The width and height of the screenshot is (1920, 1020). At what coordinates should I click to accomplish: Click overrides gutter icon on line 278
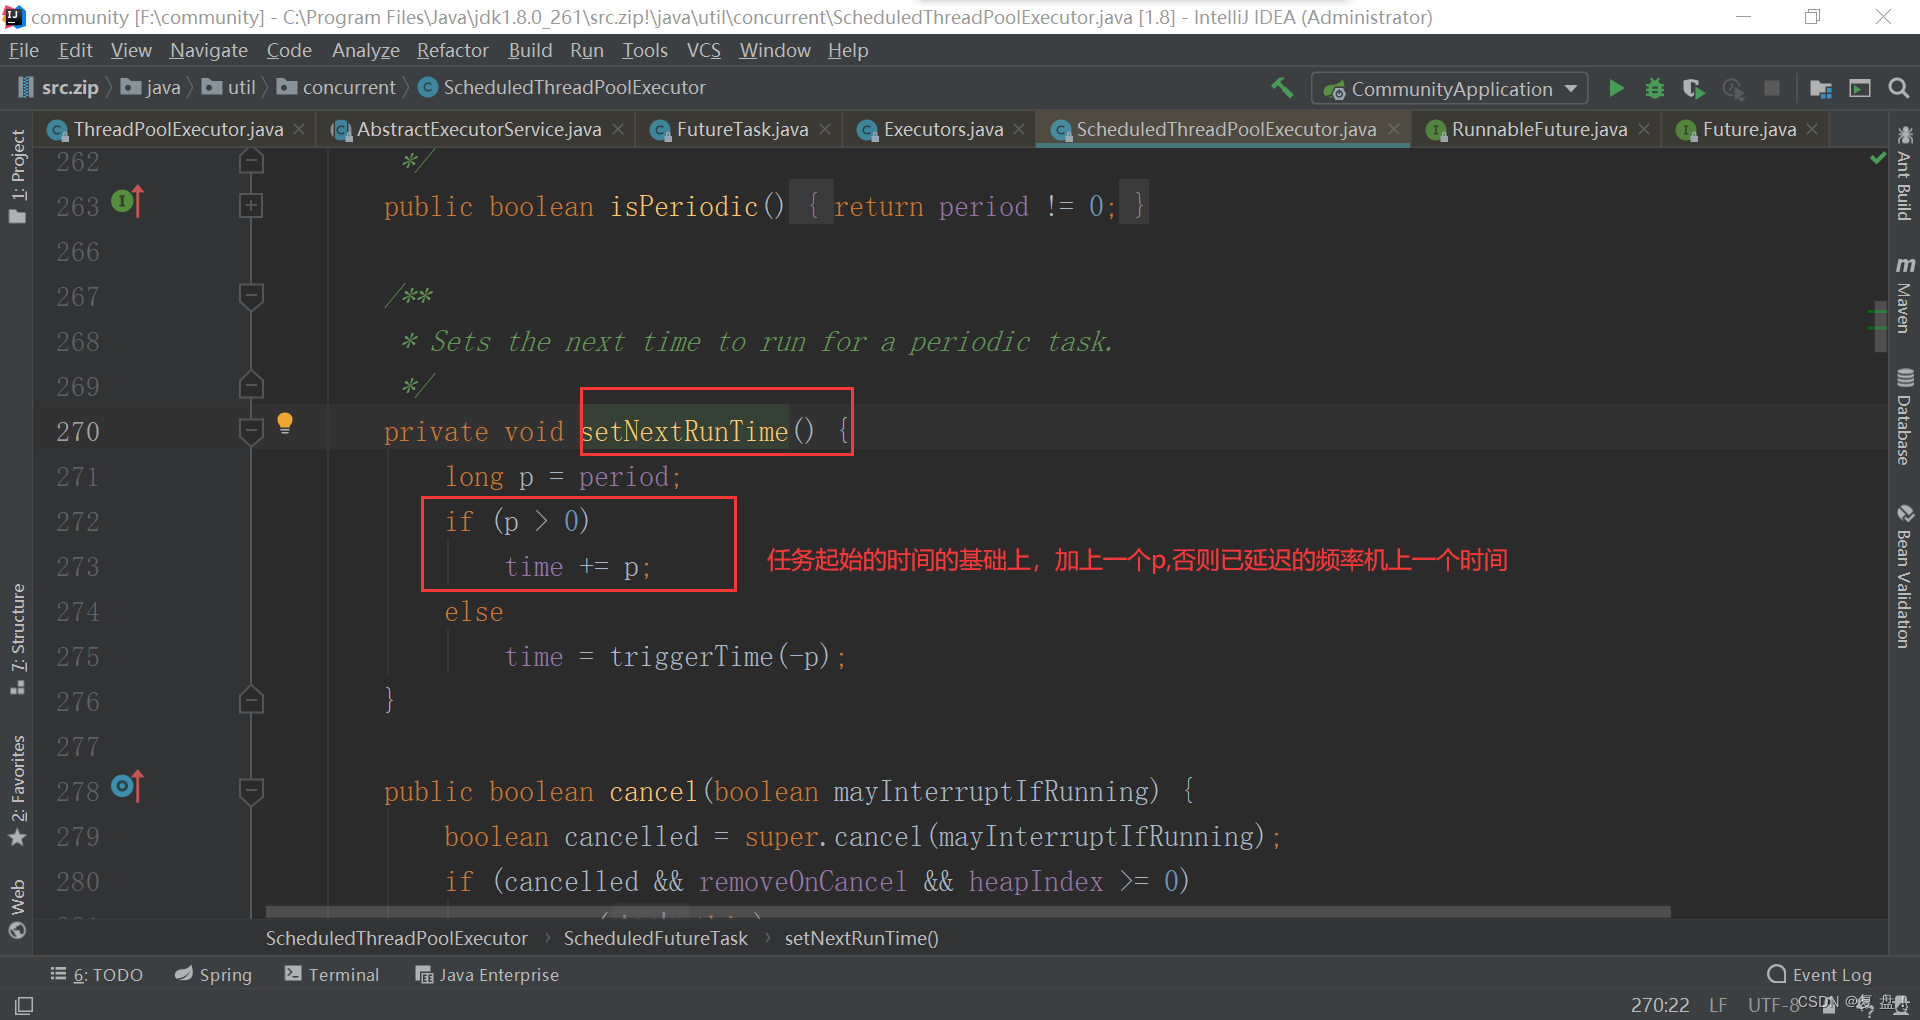pyautogui.click(x=127, y=787)
